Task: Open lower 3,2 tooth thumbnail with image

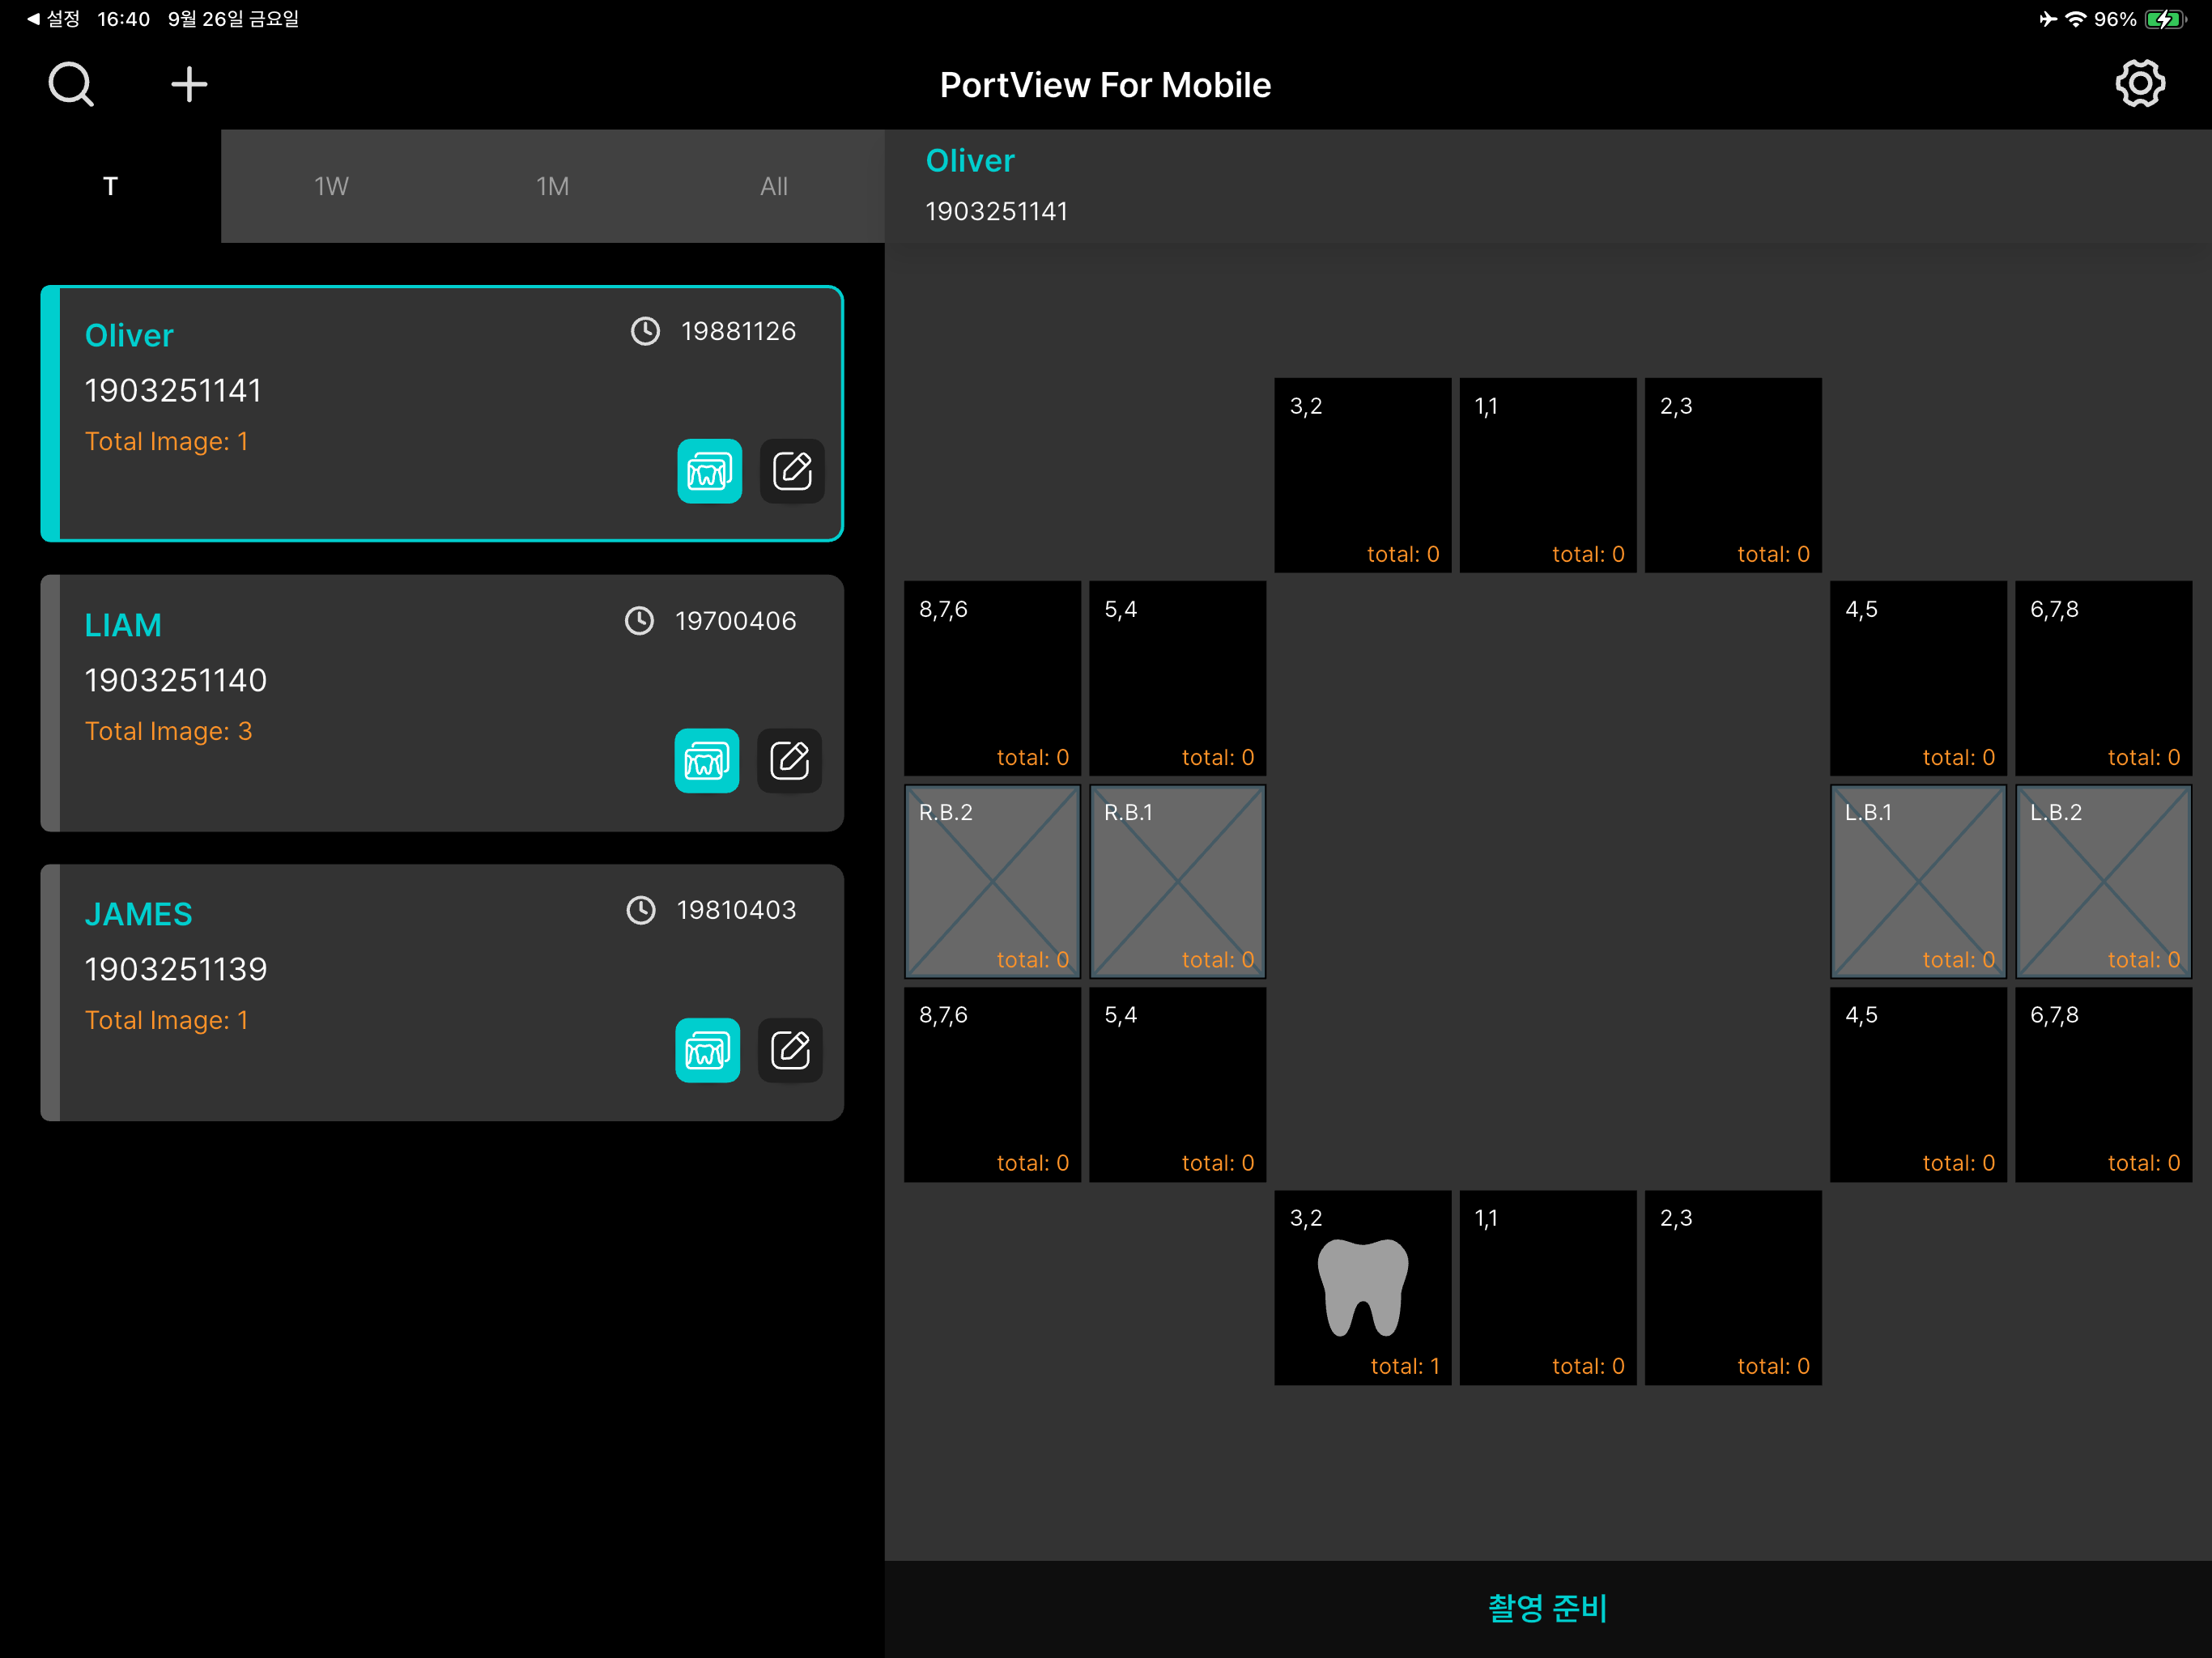Action: point(1363,1288)
